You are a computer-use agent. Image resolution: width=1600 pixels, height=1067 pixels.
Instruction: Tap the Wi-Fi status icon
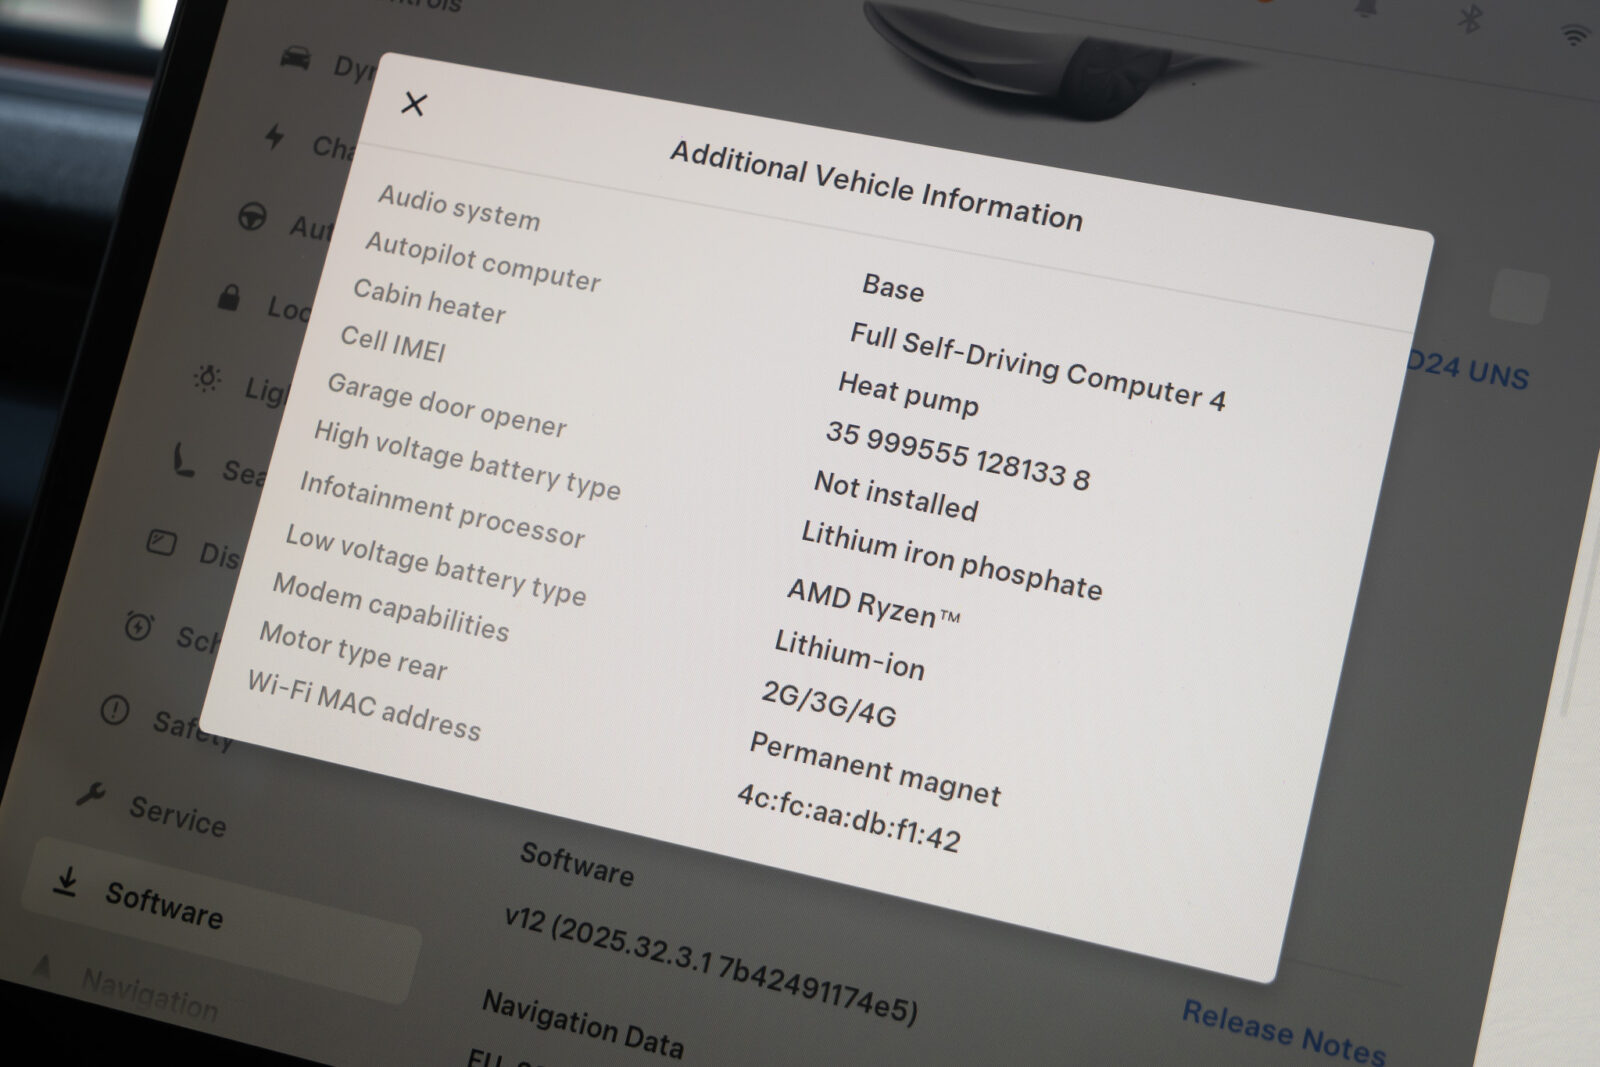click(1575, 34)
